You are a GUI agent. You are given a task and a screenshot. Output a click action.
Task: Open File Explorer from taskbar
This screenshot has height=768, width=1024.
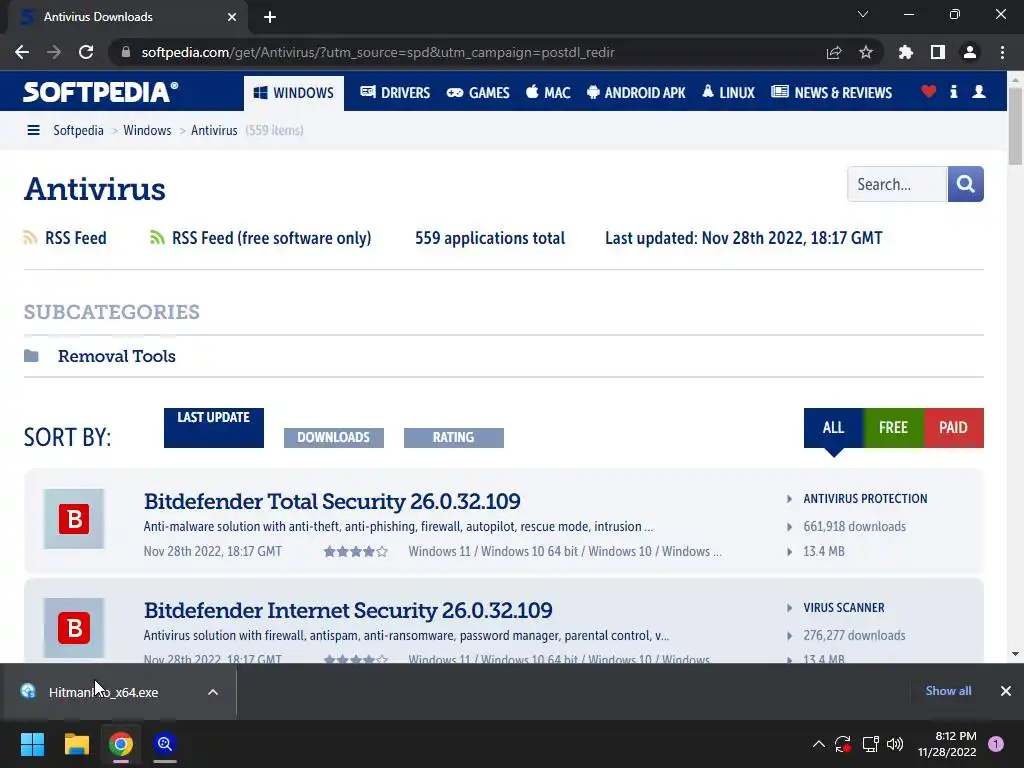[x=76, y=744]
